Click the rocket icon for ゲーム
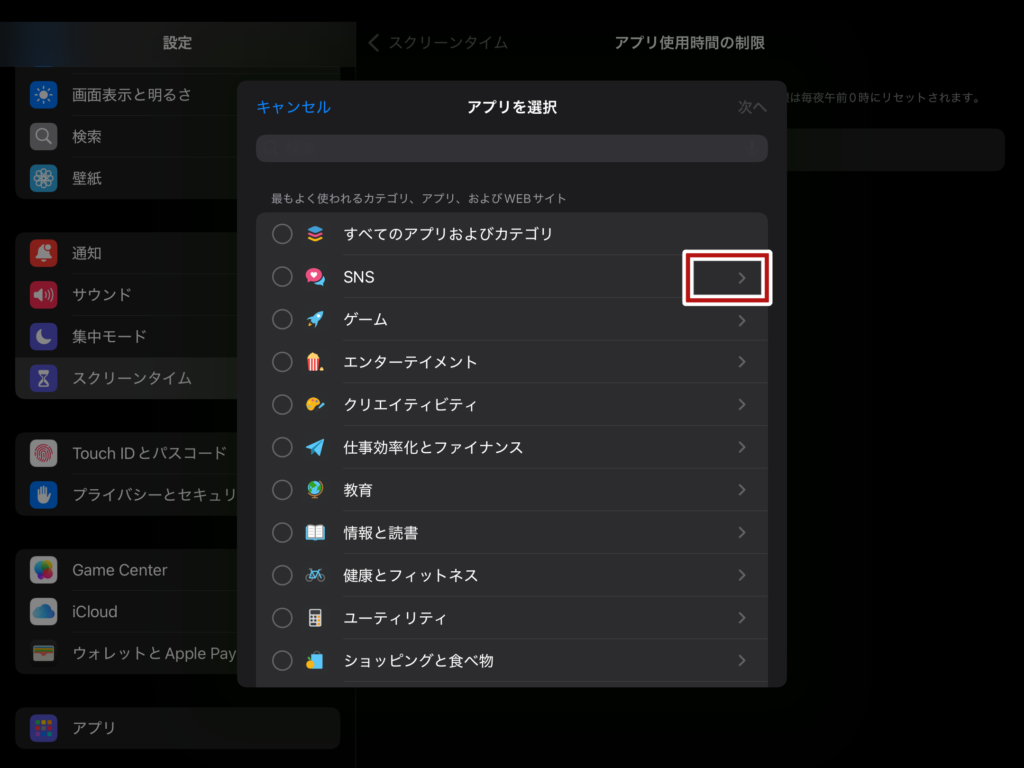 [x=315, y=320]
